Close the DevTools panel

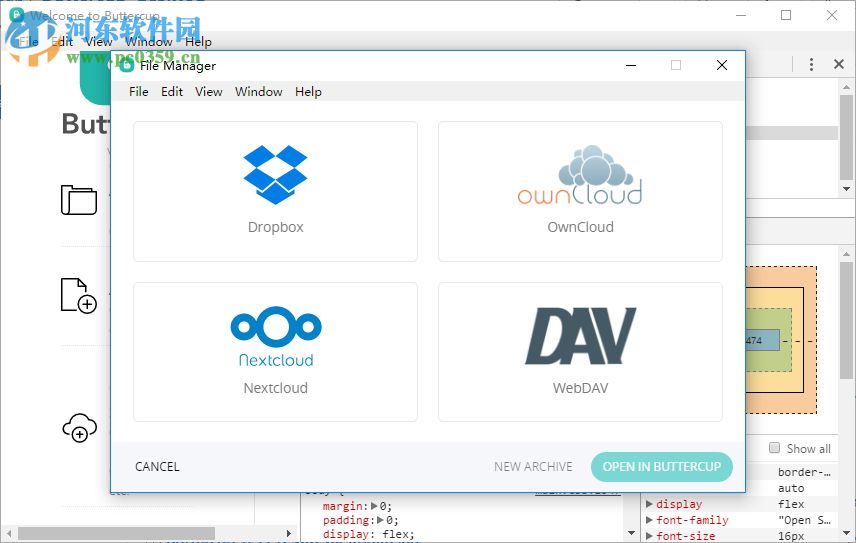tap(839, 64)
